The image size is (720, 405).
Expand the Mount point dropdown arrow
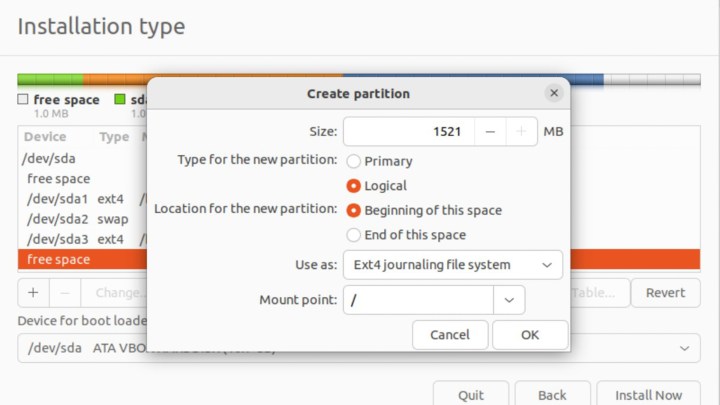pos(509,299)
